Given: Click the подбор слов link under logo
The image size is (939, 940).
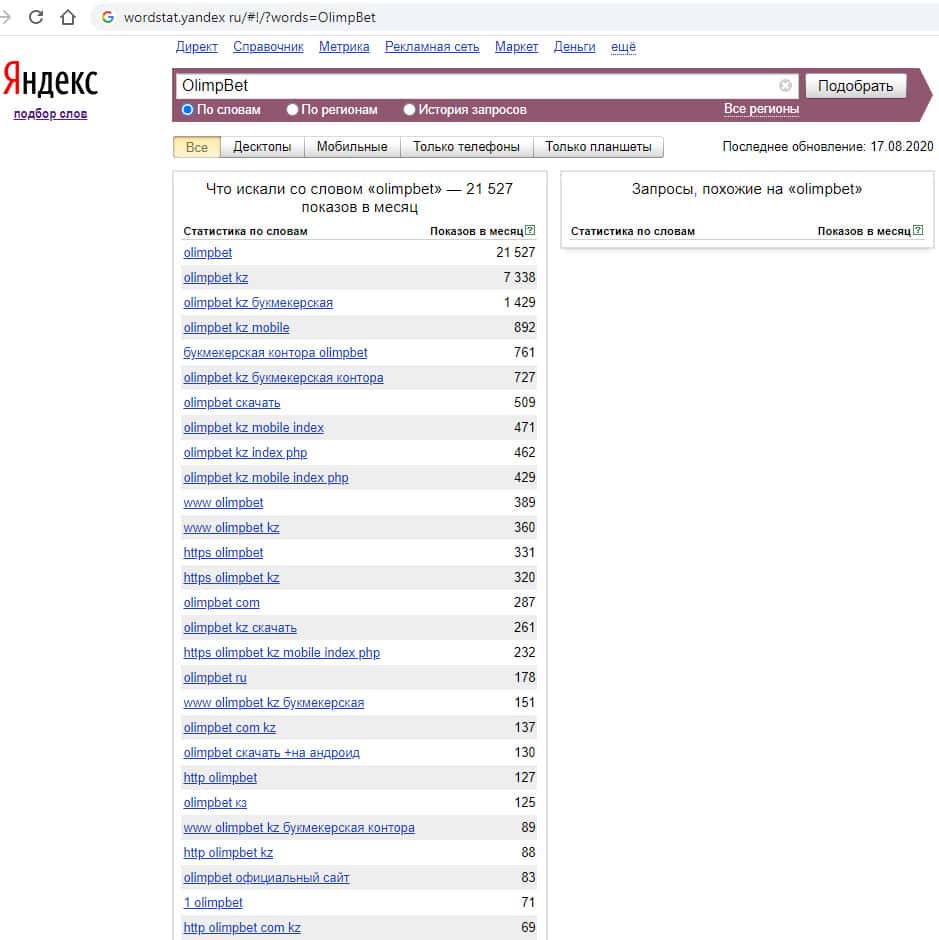Looking at the screenshot, I should point(50,114).
